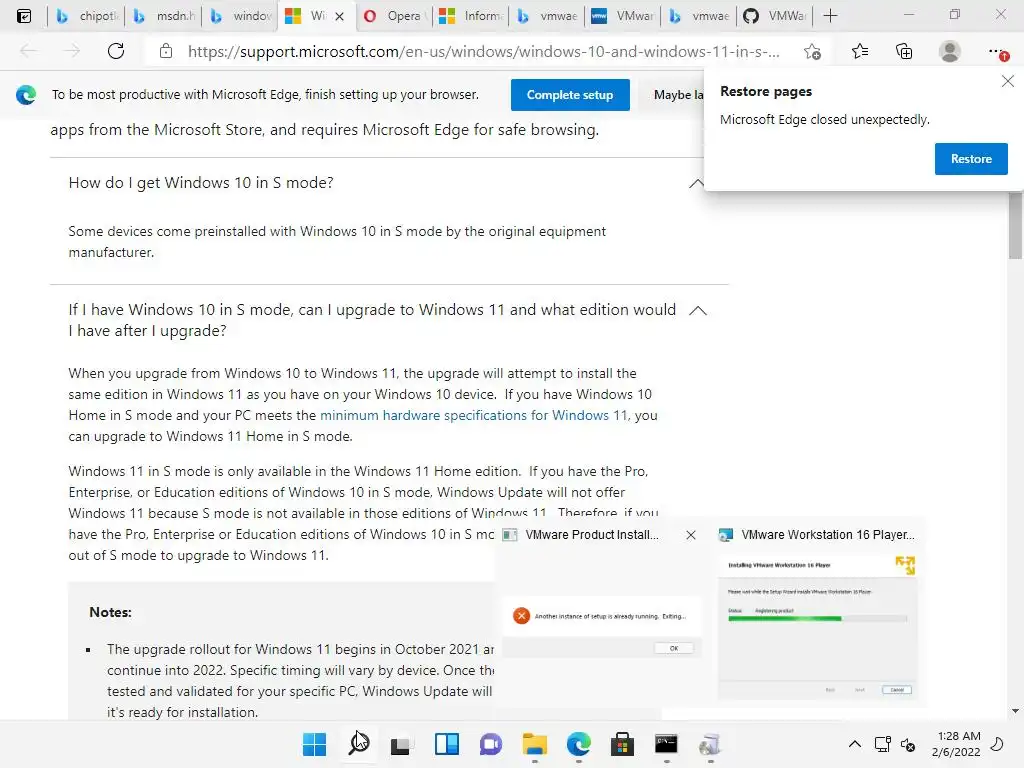Open Microsoft Store from taskbar
Image resolution: width=1024 pixels, height=768 pixels.
pos(622,744)
